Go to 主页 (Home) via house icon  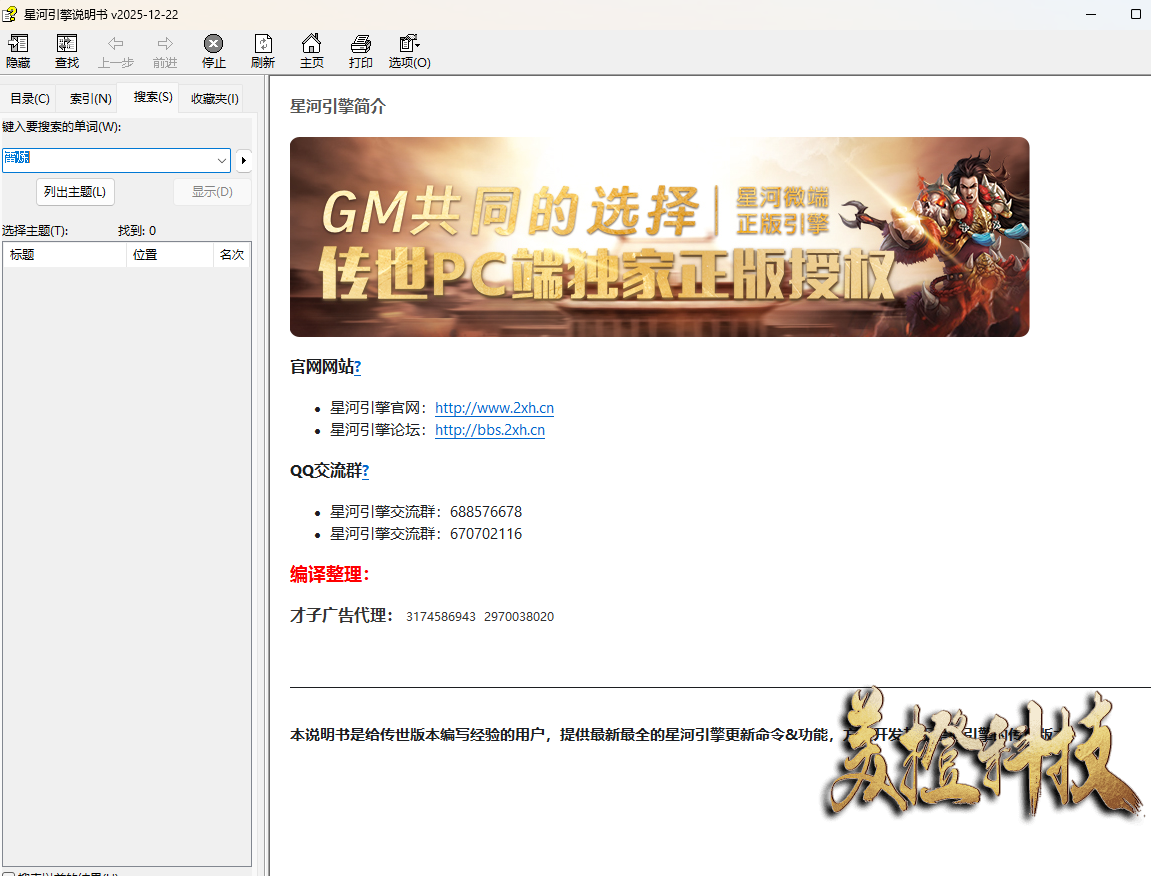point(312,45)
